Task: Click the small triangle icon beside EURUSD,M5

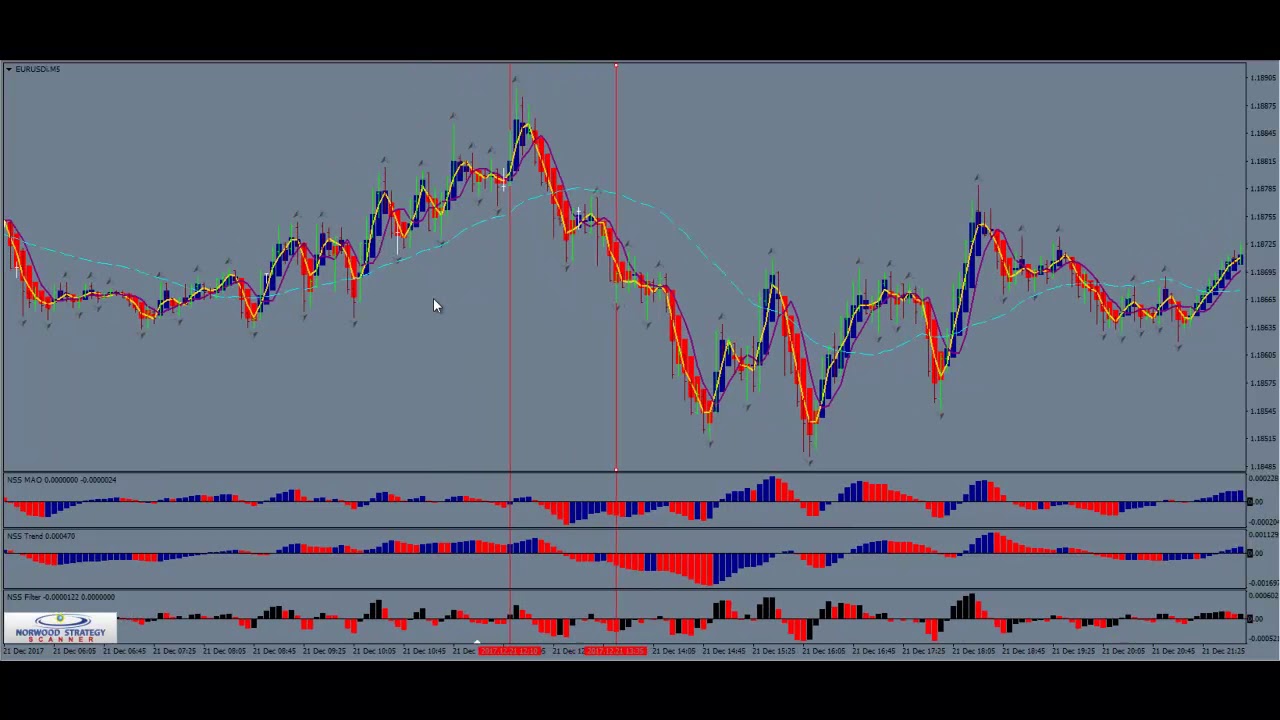Action: [x=8, y=69]
